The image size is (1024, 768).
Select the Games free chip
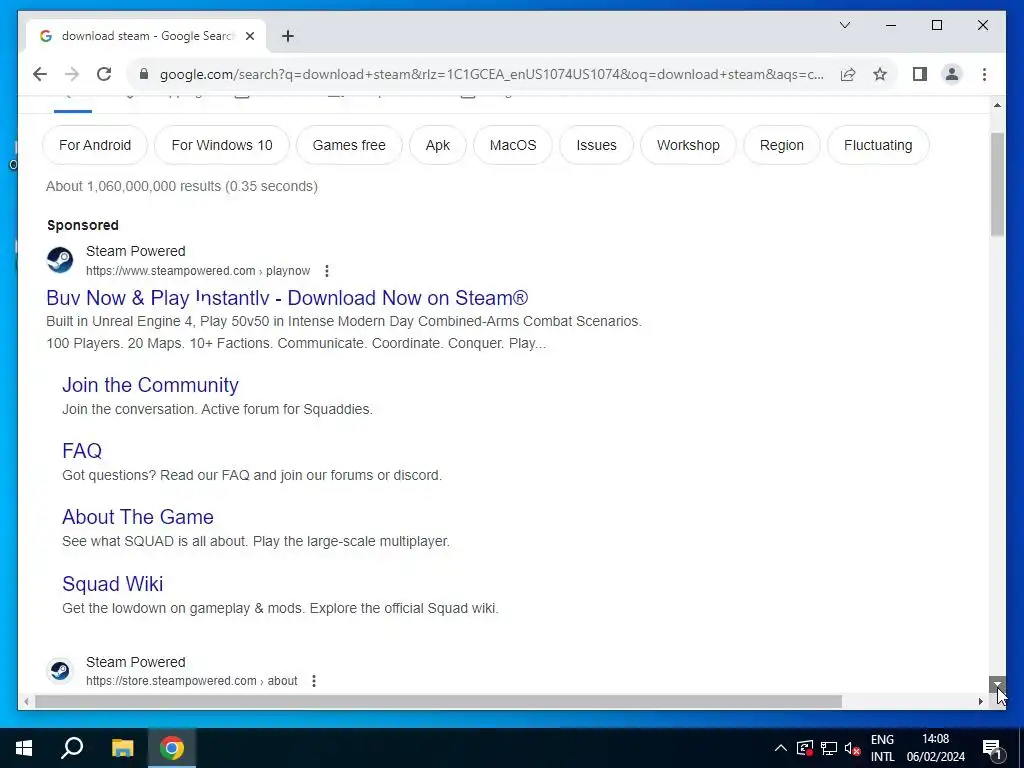click(x=349, y=145)
